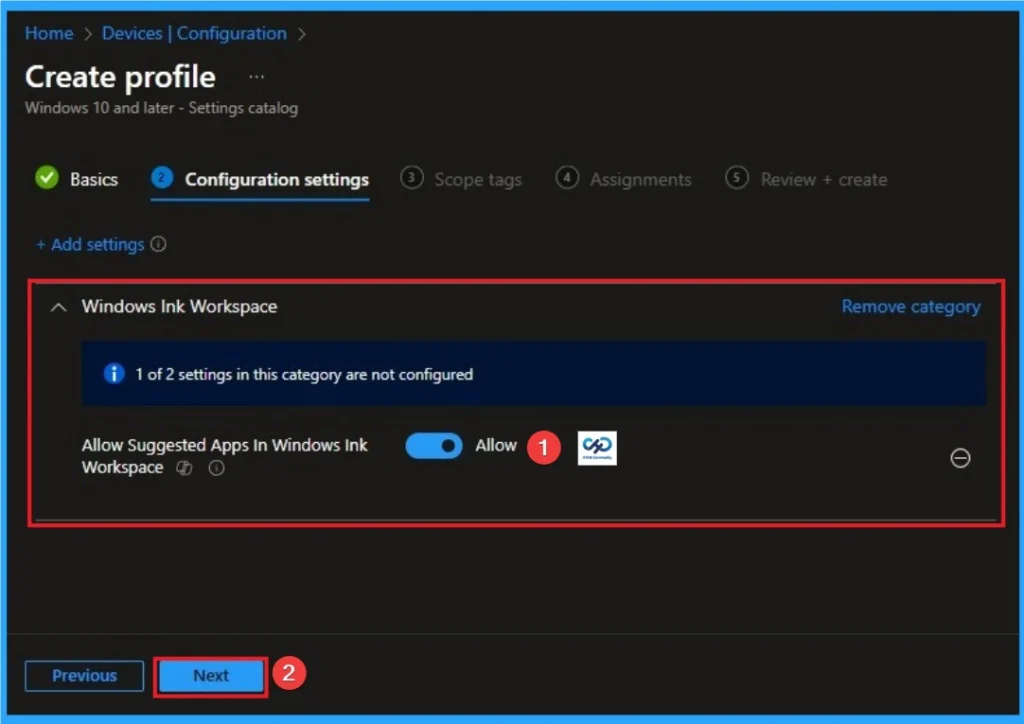Click the info icon next to the Ink setting
Image resolution: width=1024 pixels, height=724 pixels.
tap(216, 468)
